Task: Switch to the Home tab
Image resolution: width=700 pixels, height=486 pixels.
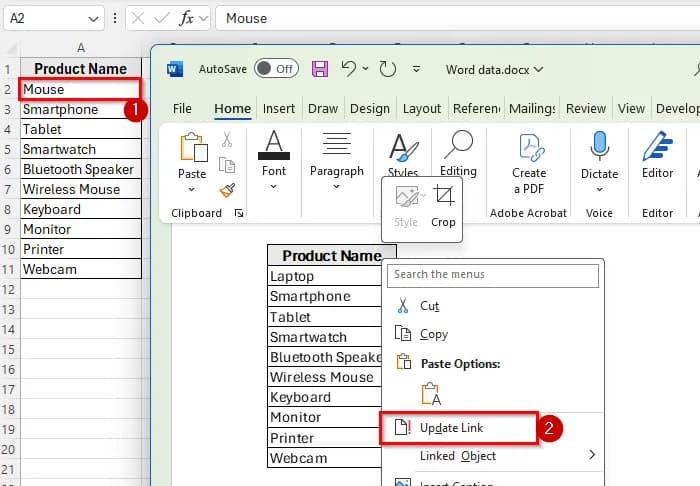Action: click(x=233, y=108)
